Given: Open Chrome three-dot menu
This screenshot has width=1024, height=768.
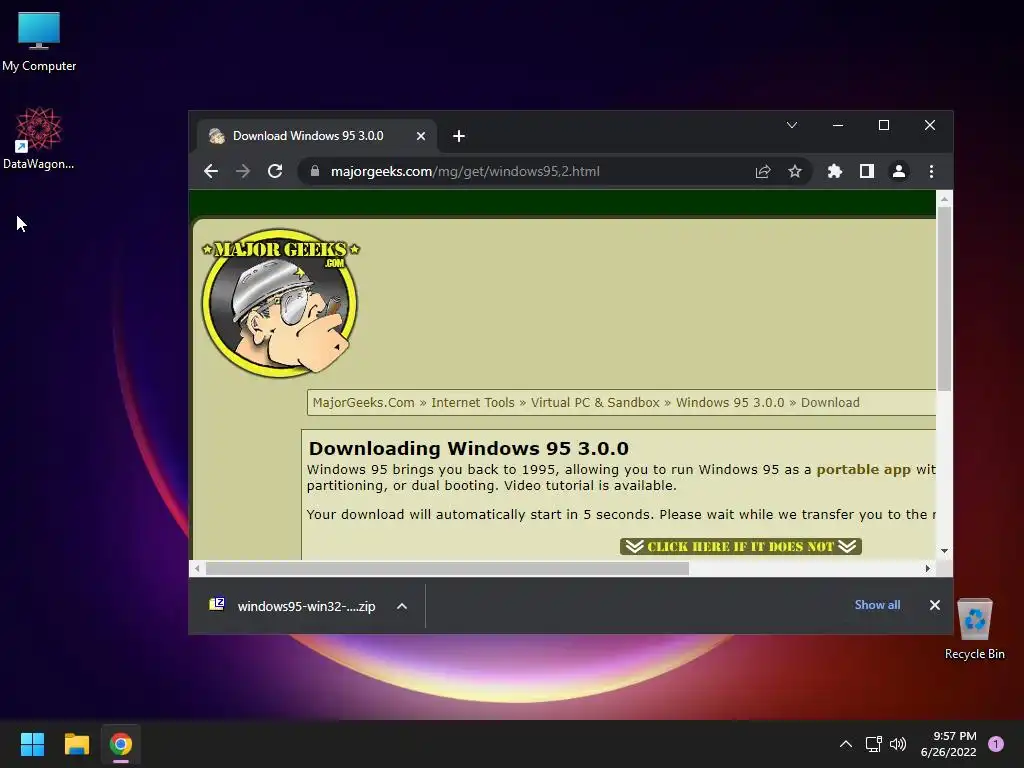Looking at the screenshot, I should 931,171.
